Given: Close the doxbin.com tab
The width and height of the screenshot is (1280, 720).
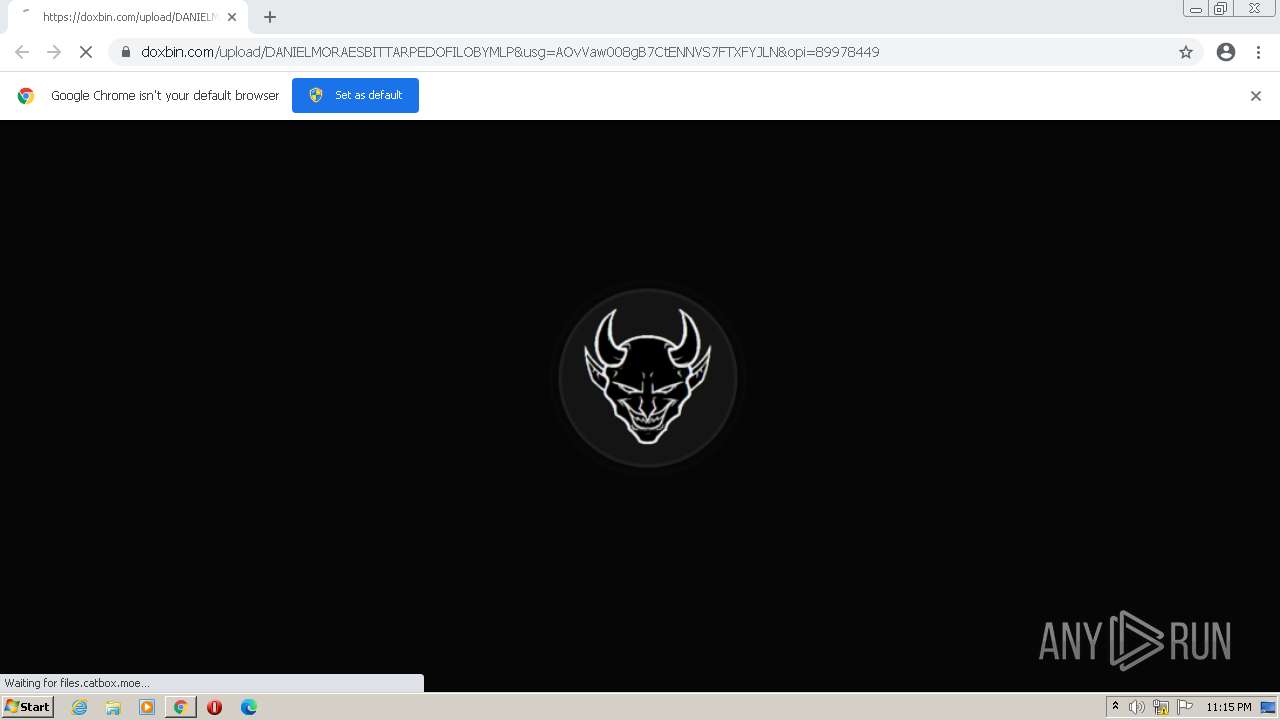Looking at the screenshot, I should 232,17.
